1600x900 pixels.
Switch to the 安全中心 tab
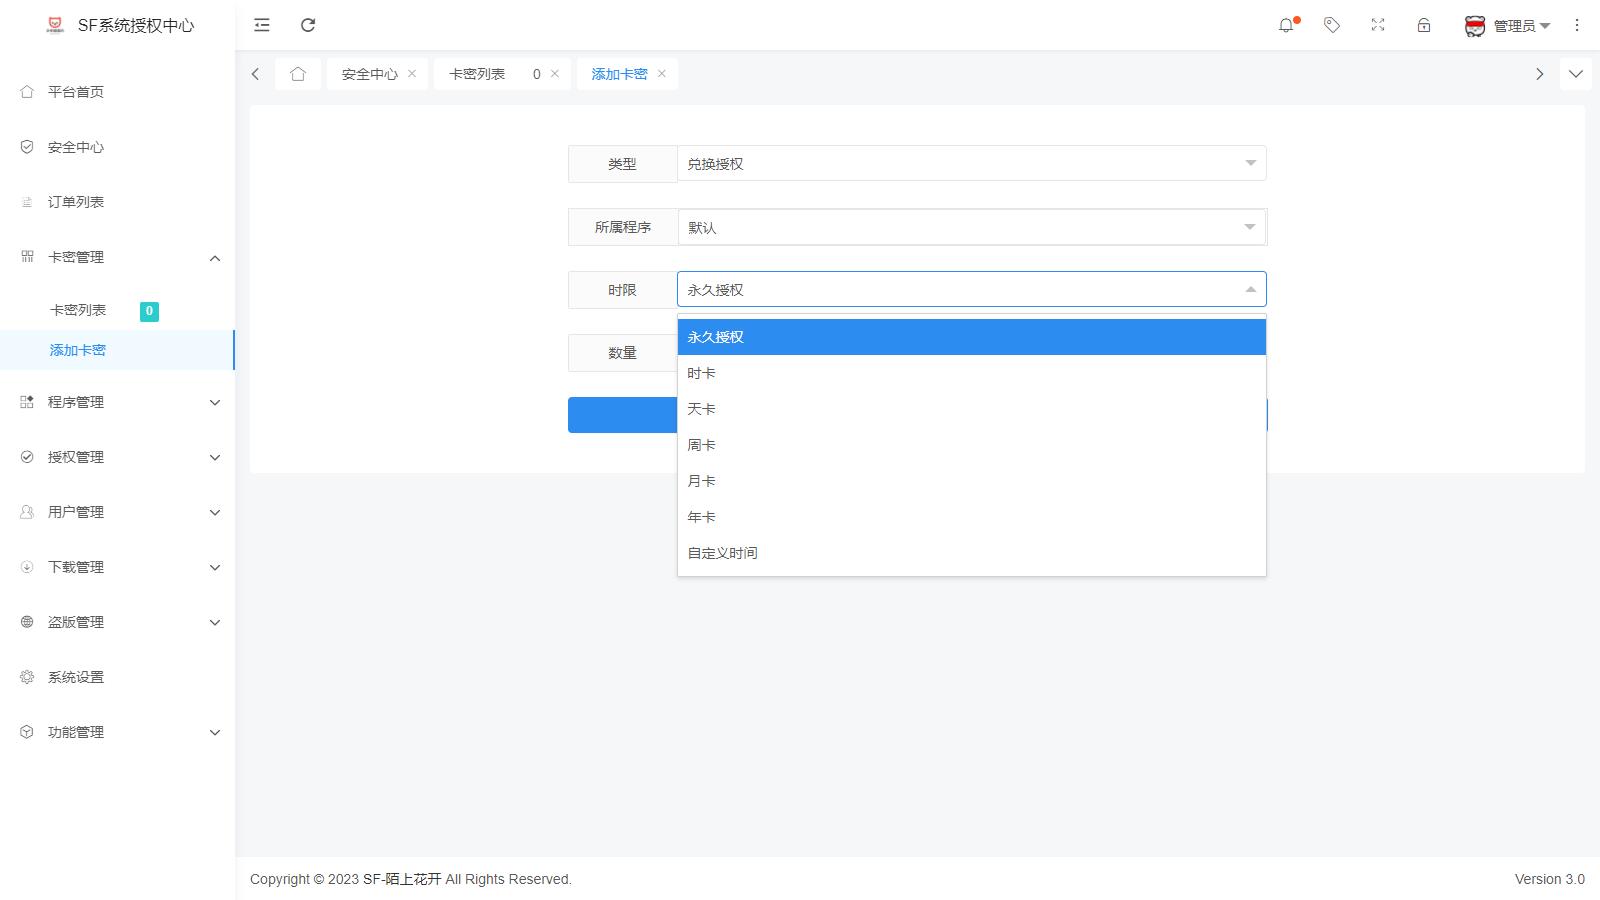point(368,73)
